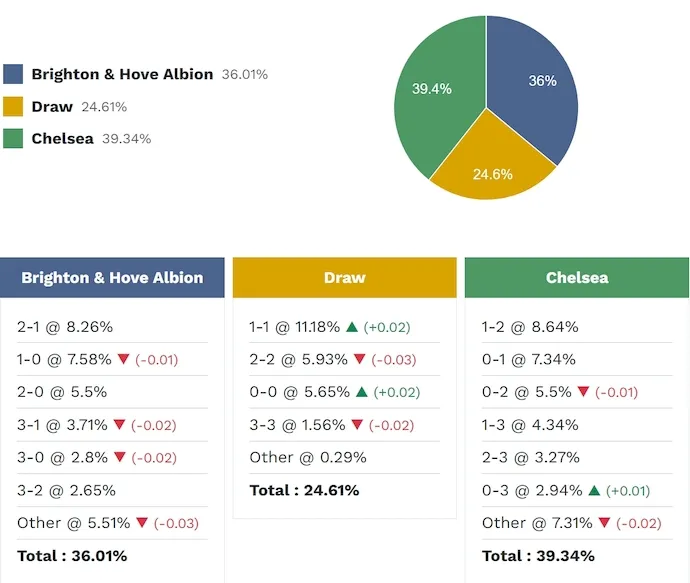Click the green up arrow beside 0-3 score
Image resolution: width=690 pixels, height=583 pixels.
click(x=594, y=490)
